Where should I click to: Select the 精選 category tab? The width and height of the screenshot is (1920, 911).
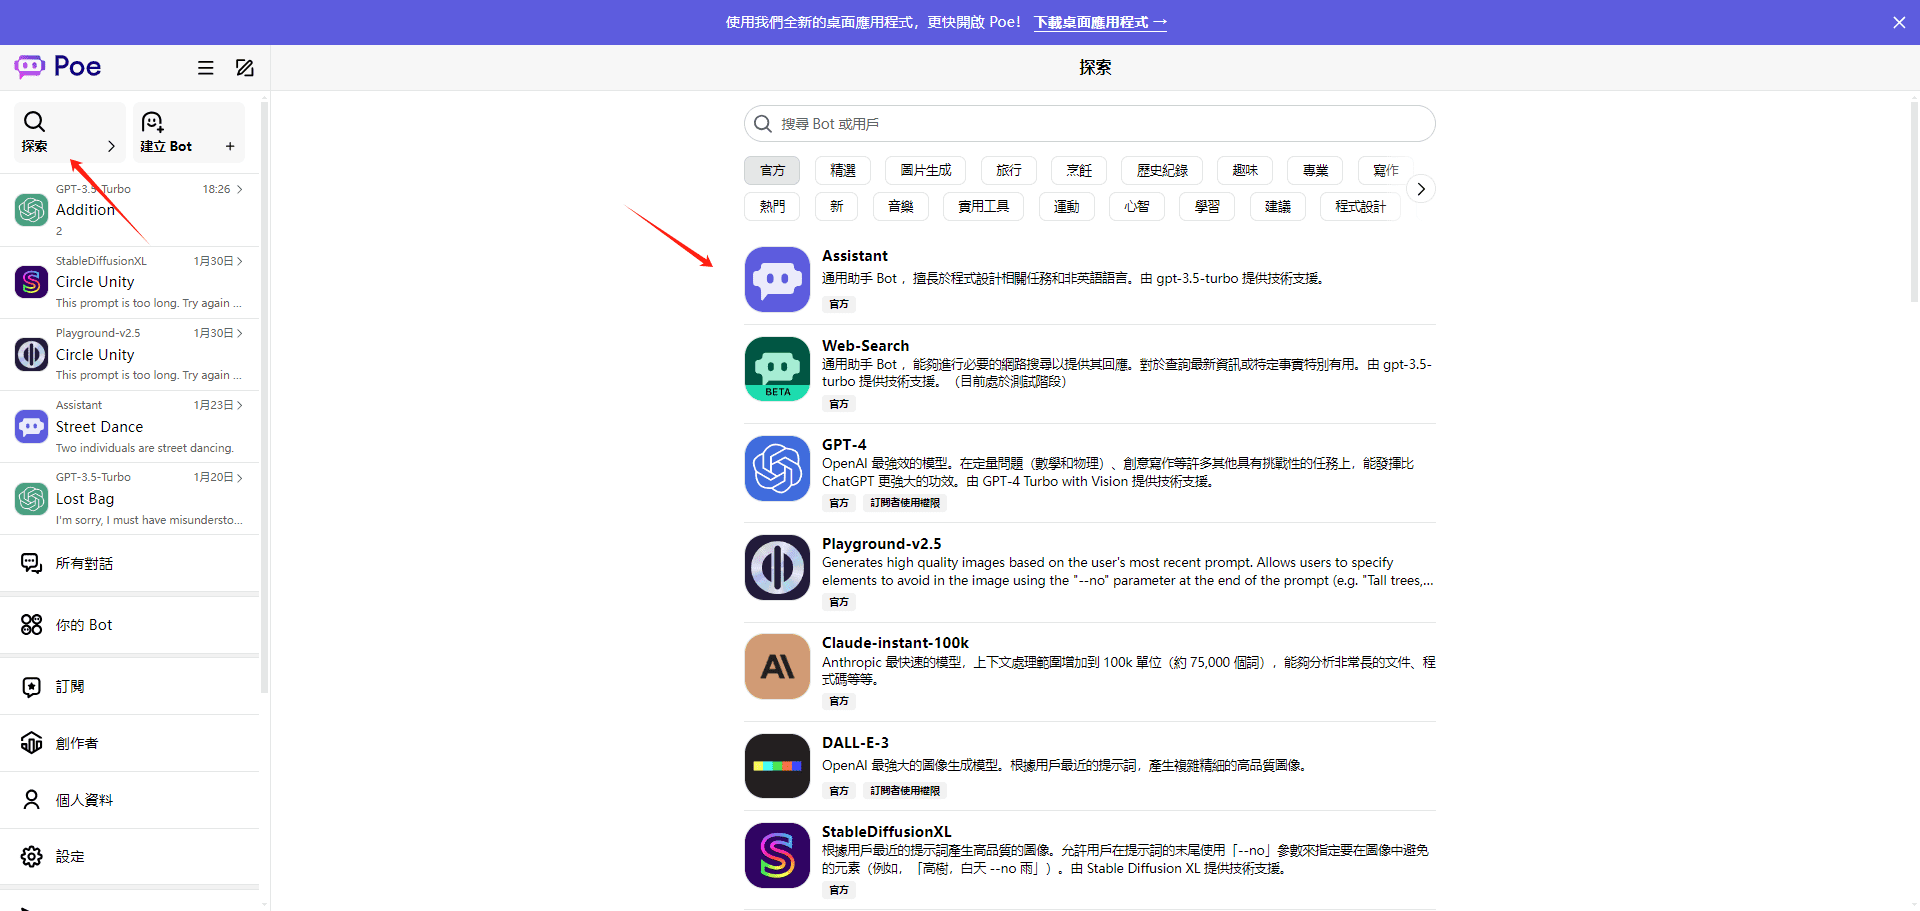tap(843, 171)
